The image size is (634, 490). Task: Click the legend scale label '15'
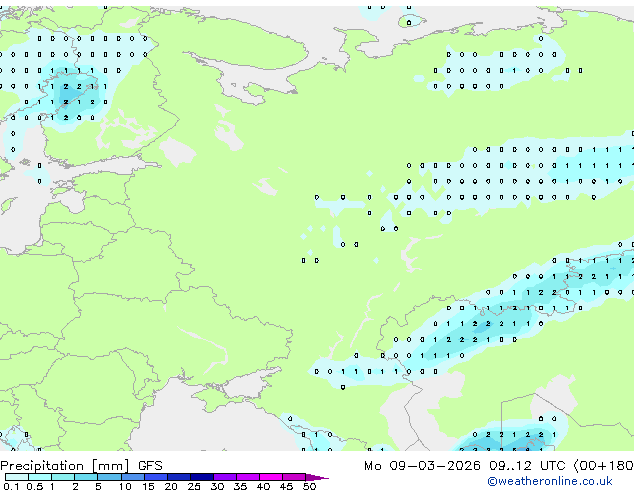click(x=148, y=486)
